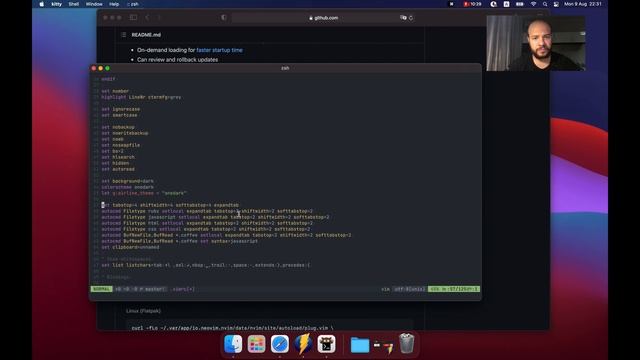Open kitty terminal from the Dock
Image resolution: width=640 pixels, height=360 pixels.
click(x=327, y=344)
